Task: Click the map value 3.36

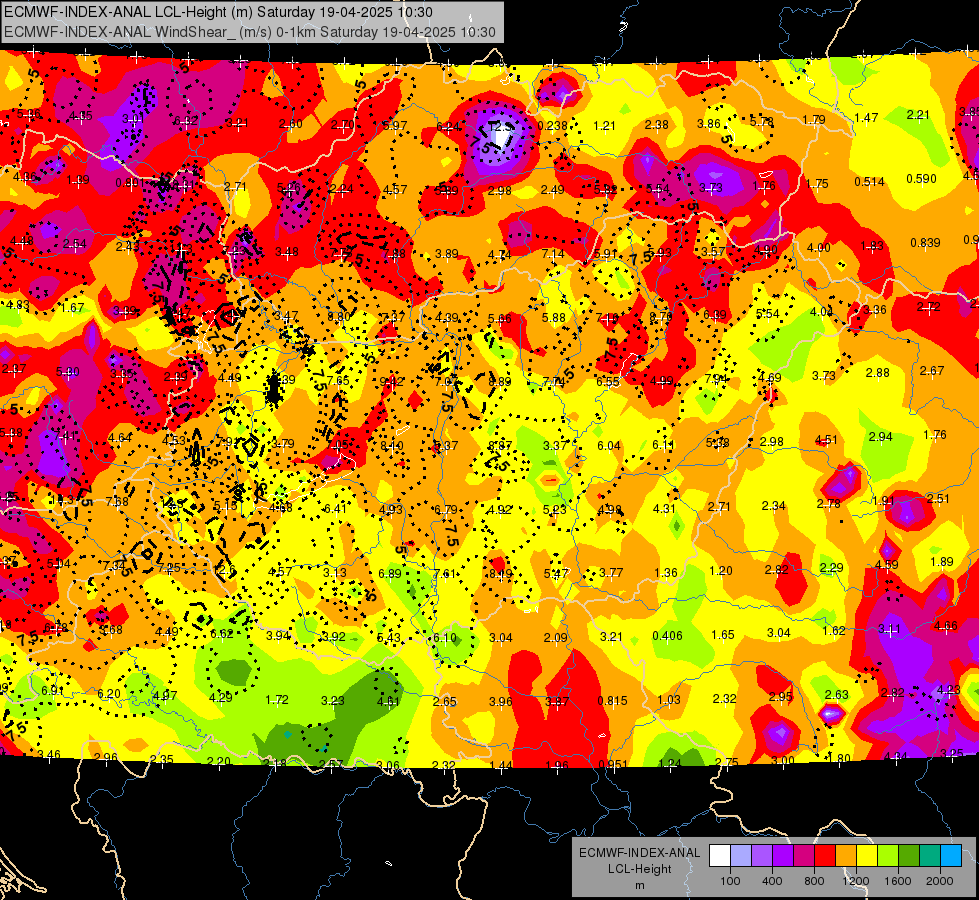Action: coord(875,309)
